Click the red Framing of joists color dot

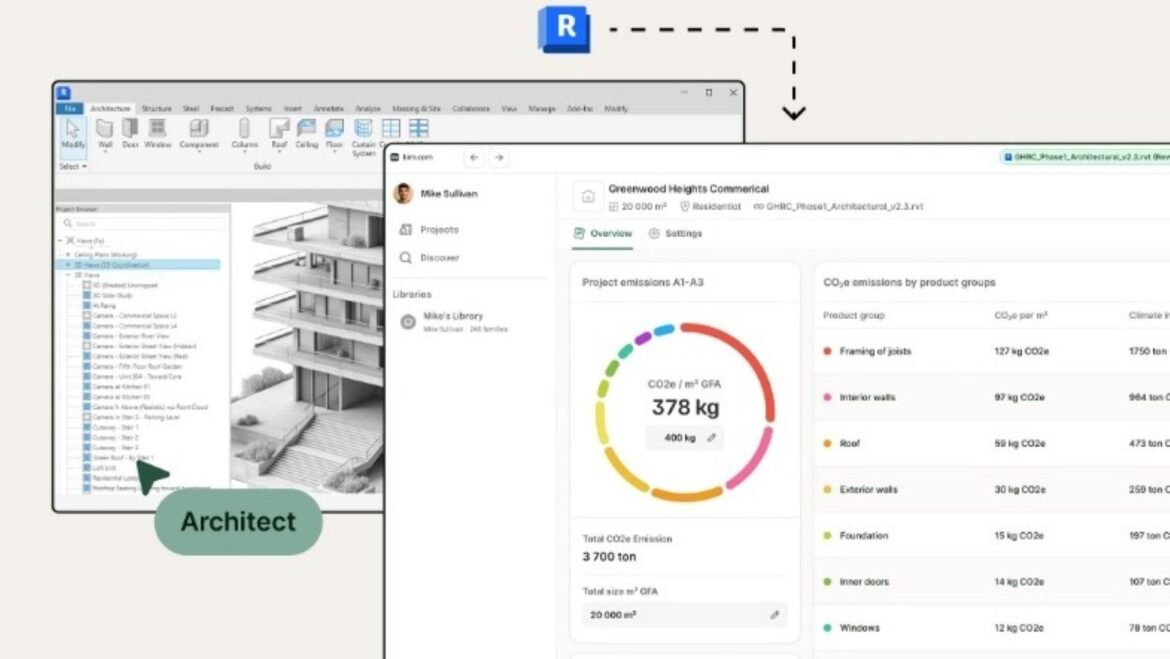(x=825, y=351)
